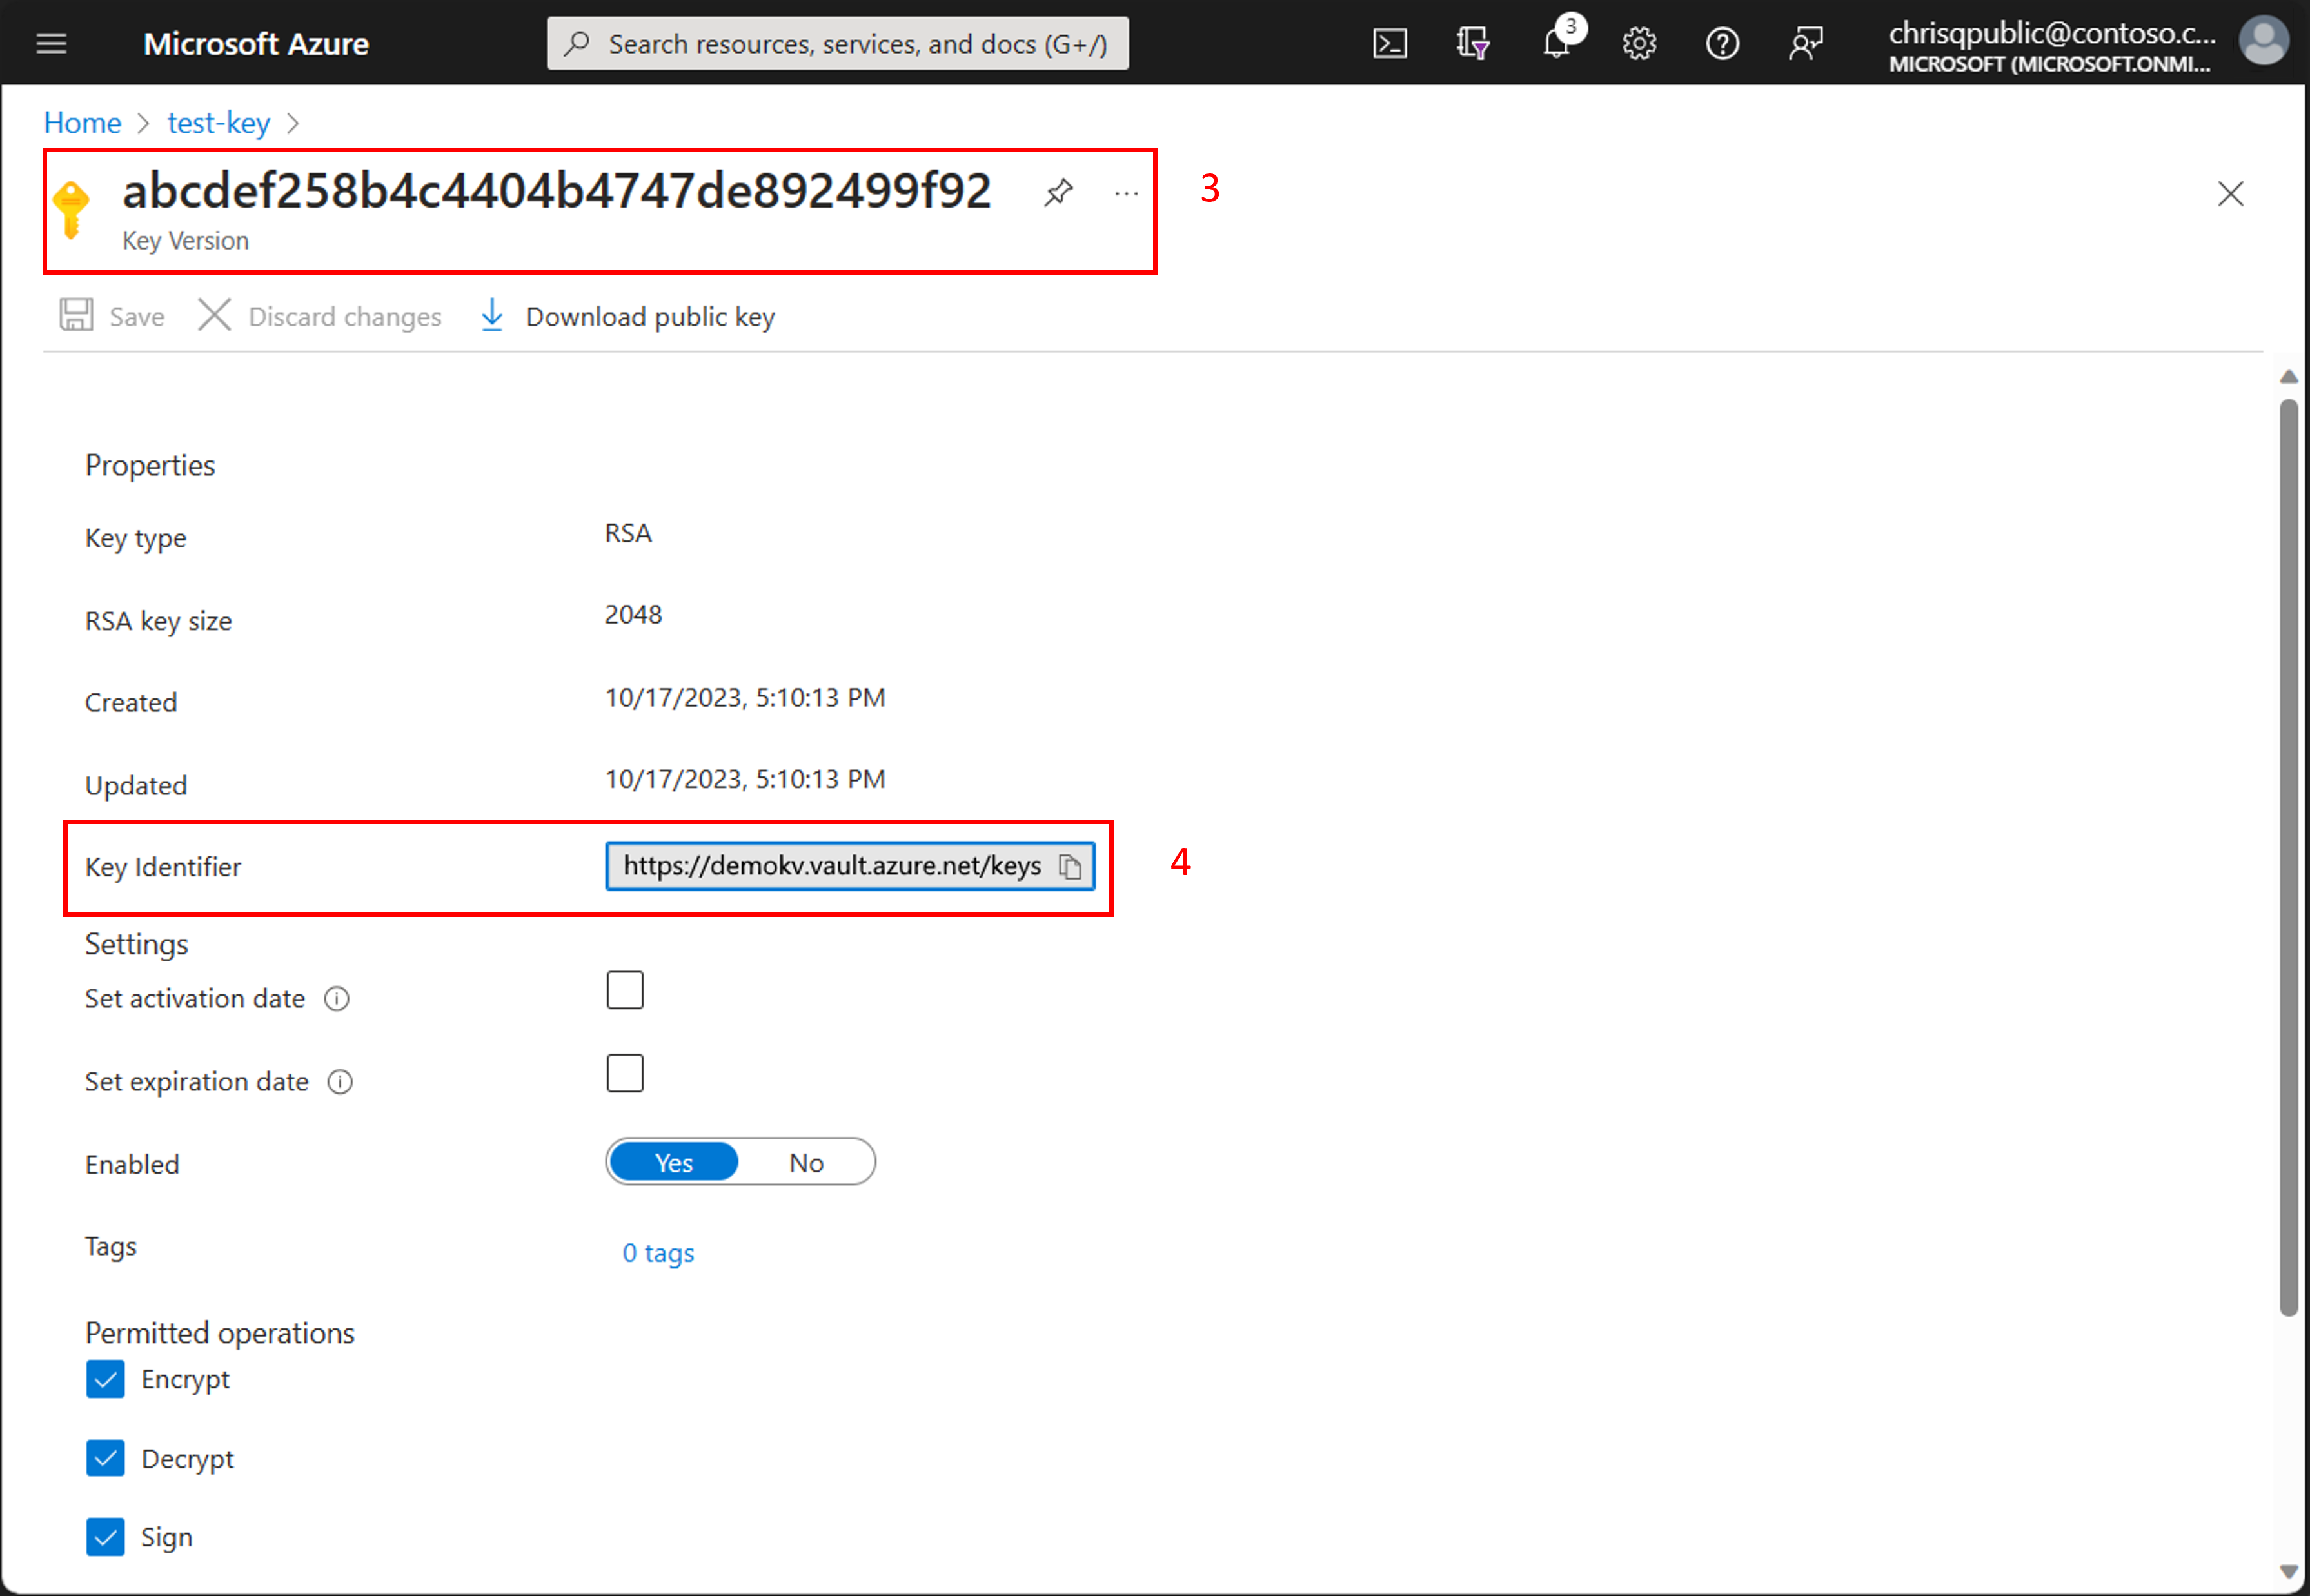This screenshot has height=1596, width=2310.
Task: Open the account profile avatar menu
Action: [x=2263, y=44]
